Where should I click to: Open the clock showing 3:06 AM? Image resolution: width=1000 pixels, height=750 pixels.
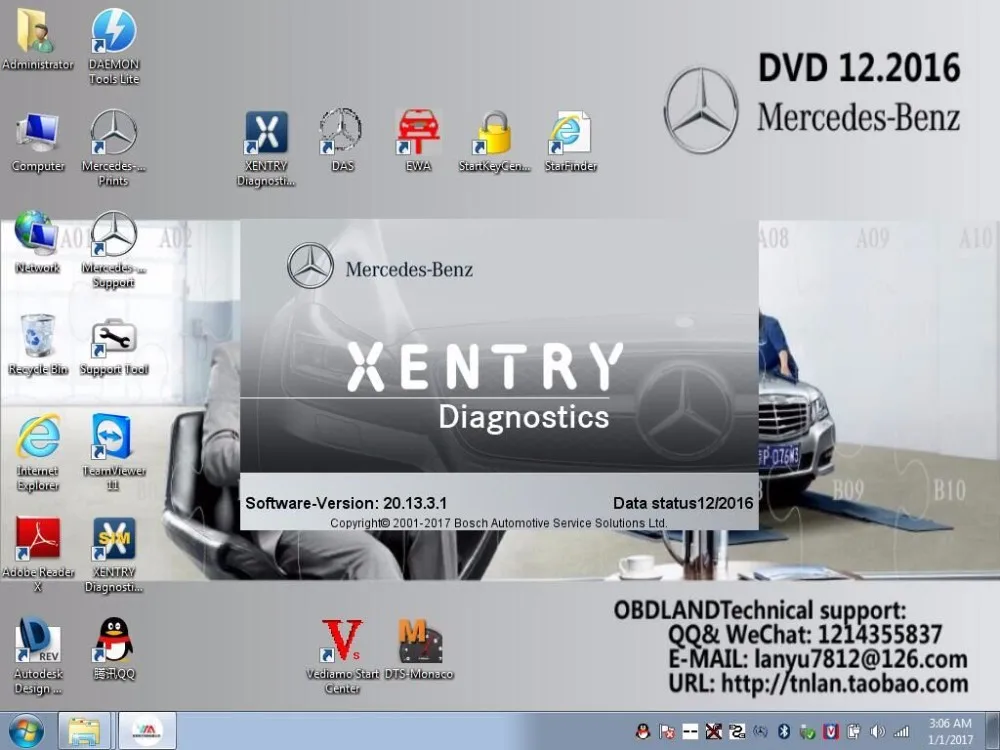pos(950,732)
